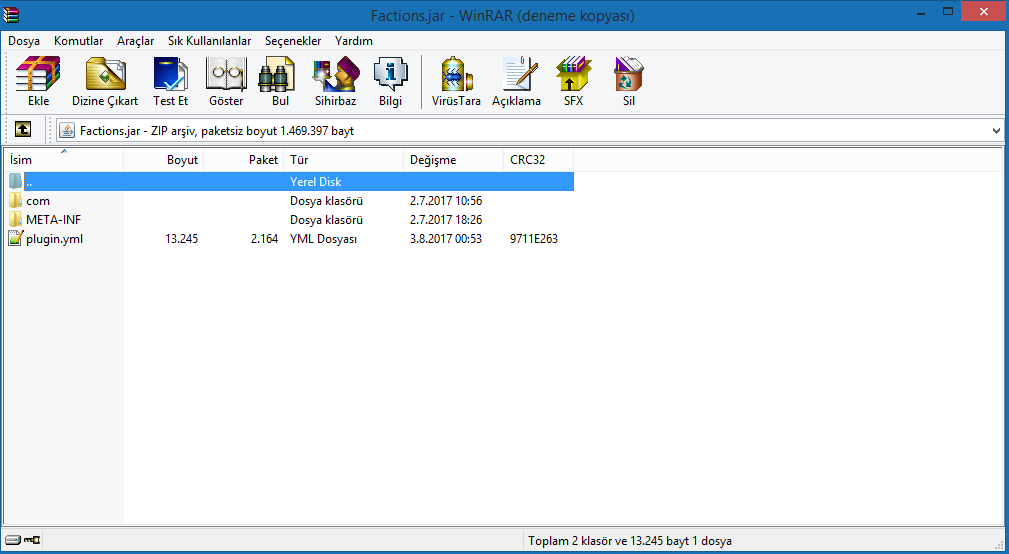The image size is (1009, 554).
Task: Open the Araçlar menu
Action: 136,41
